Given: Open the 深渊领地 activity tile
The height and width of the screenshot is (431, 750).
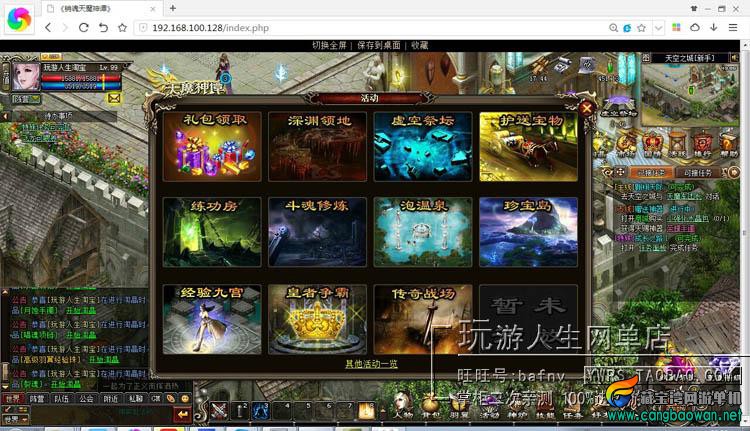Looking at the screenshot, I should (x=317, y=146).
